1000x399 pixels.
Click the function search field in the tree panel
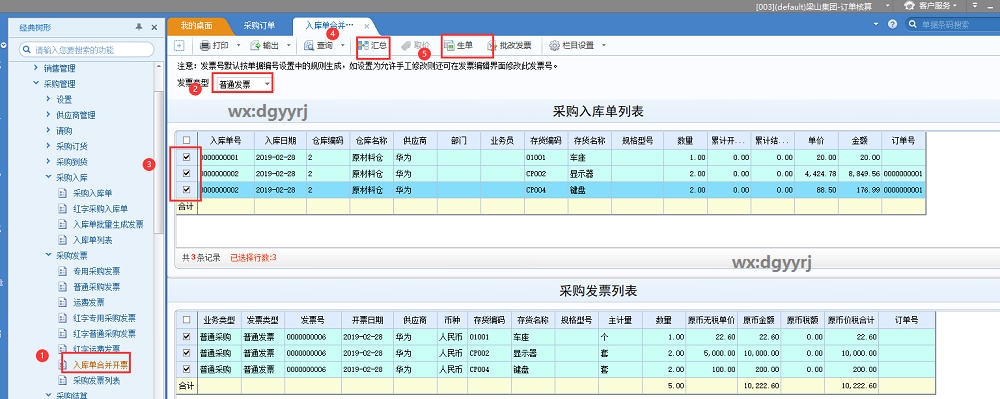[x=87, y=49]
